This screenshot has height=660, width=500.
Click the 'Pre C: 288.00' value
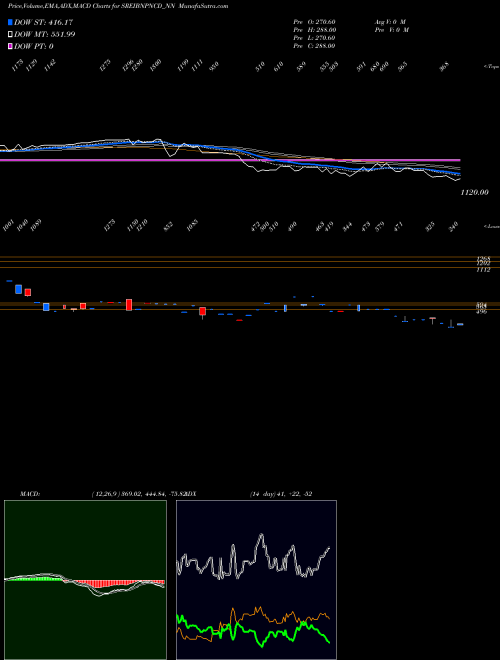point(314,45)
